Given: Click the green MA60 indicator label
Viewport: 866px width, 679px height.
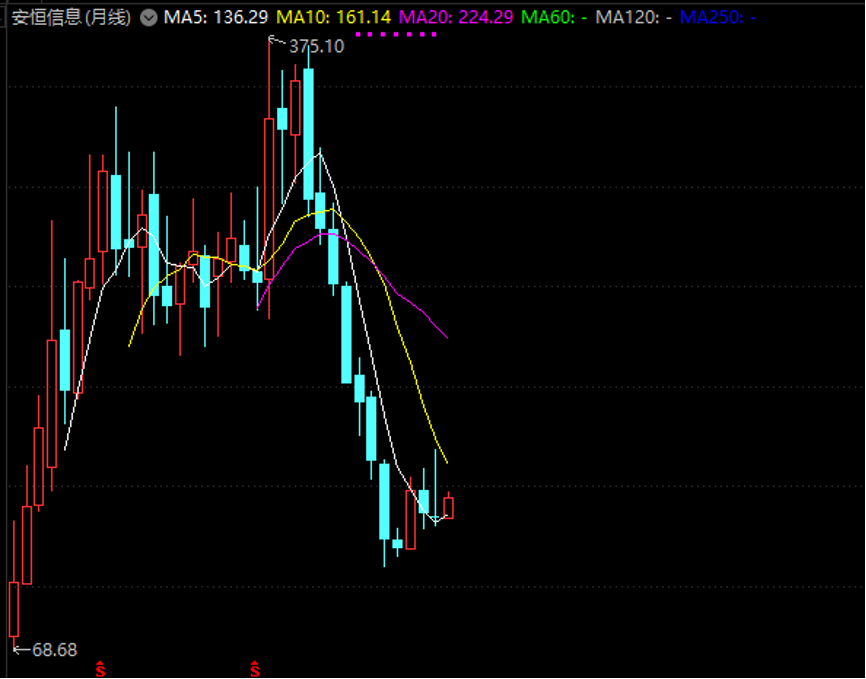Looking at the screenshot, I should [554, 17].
